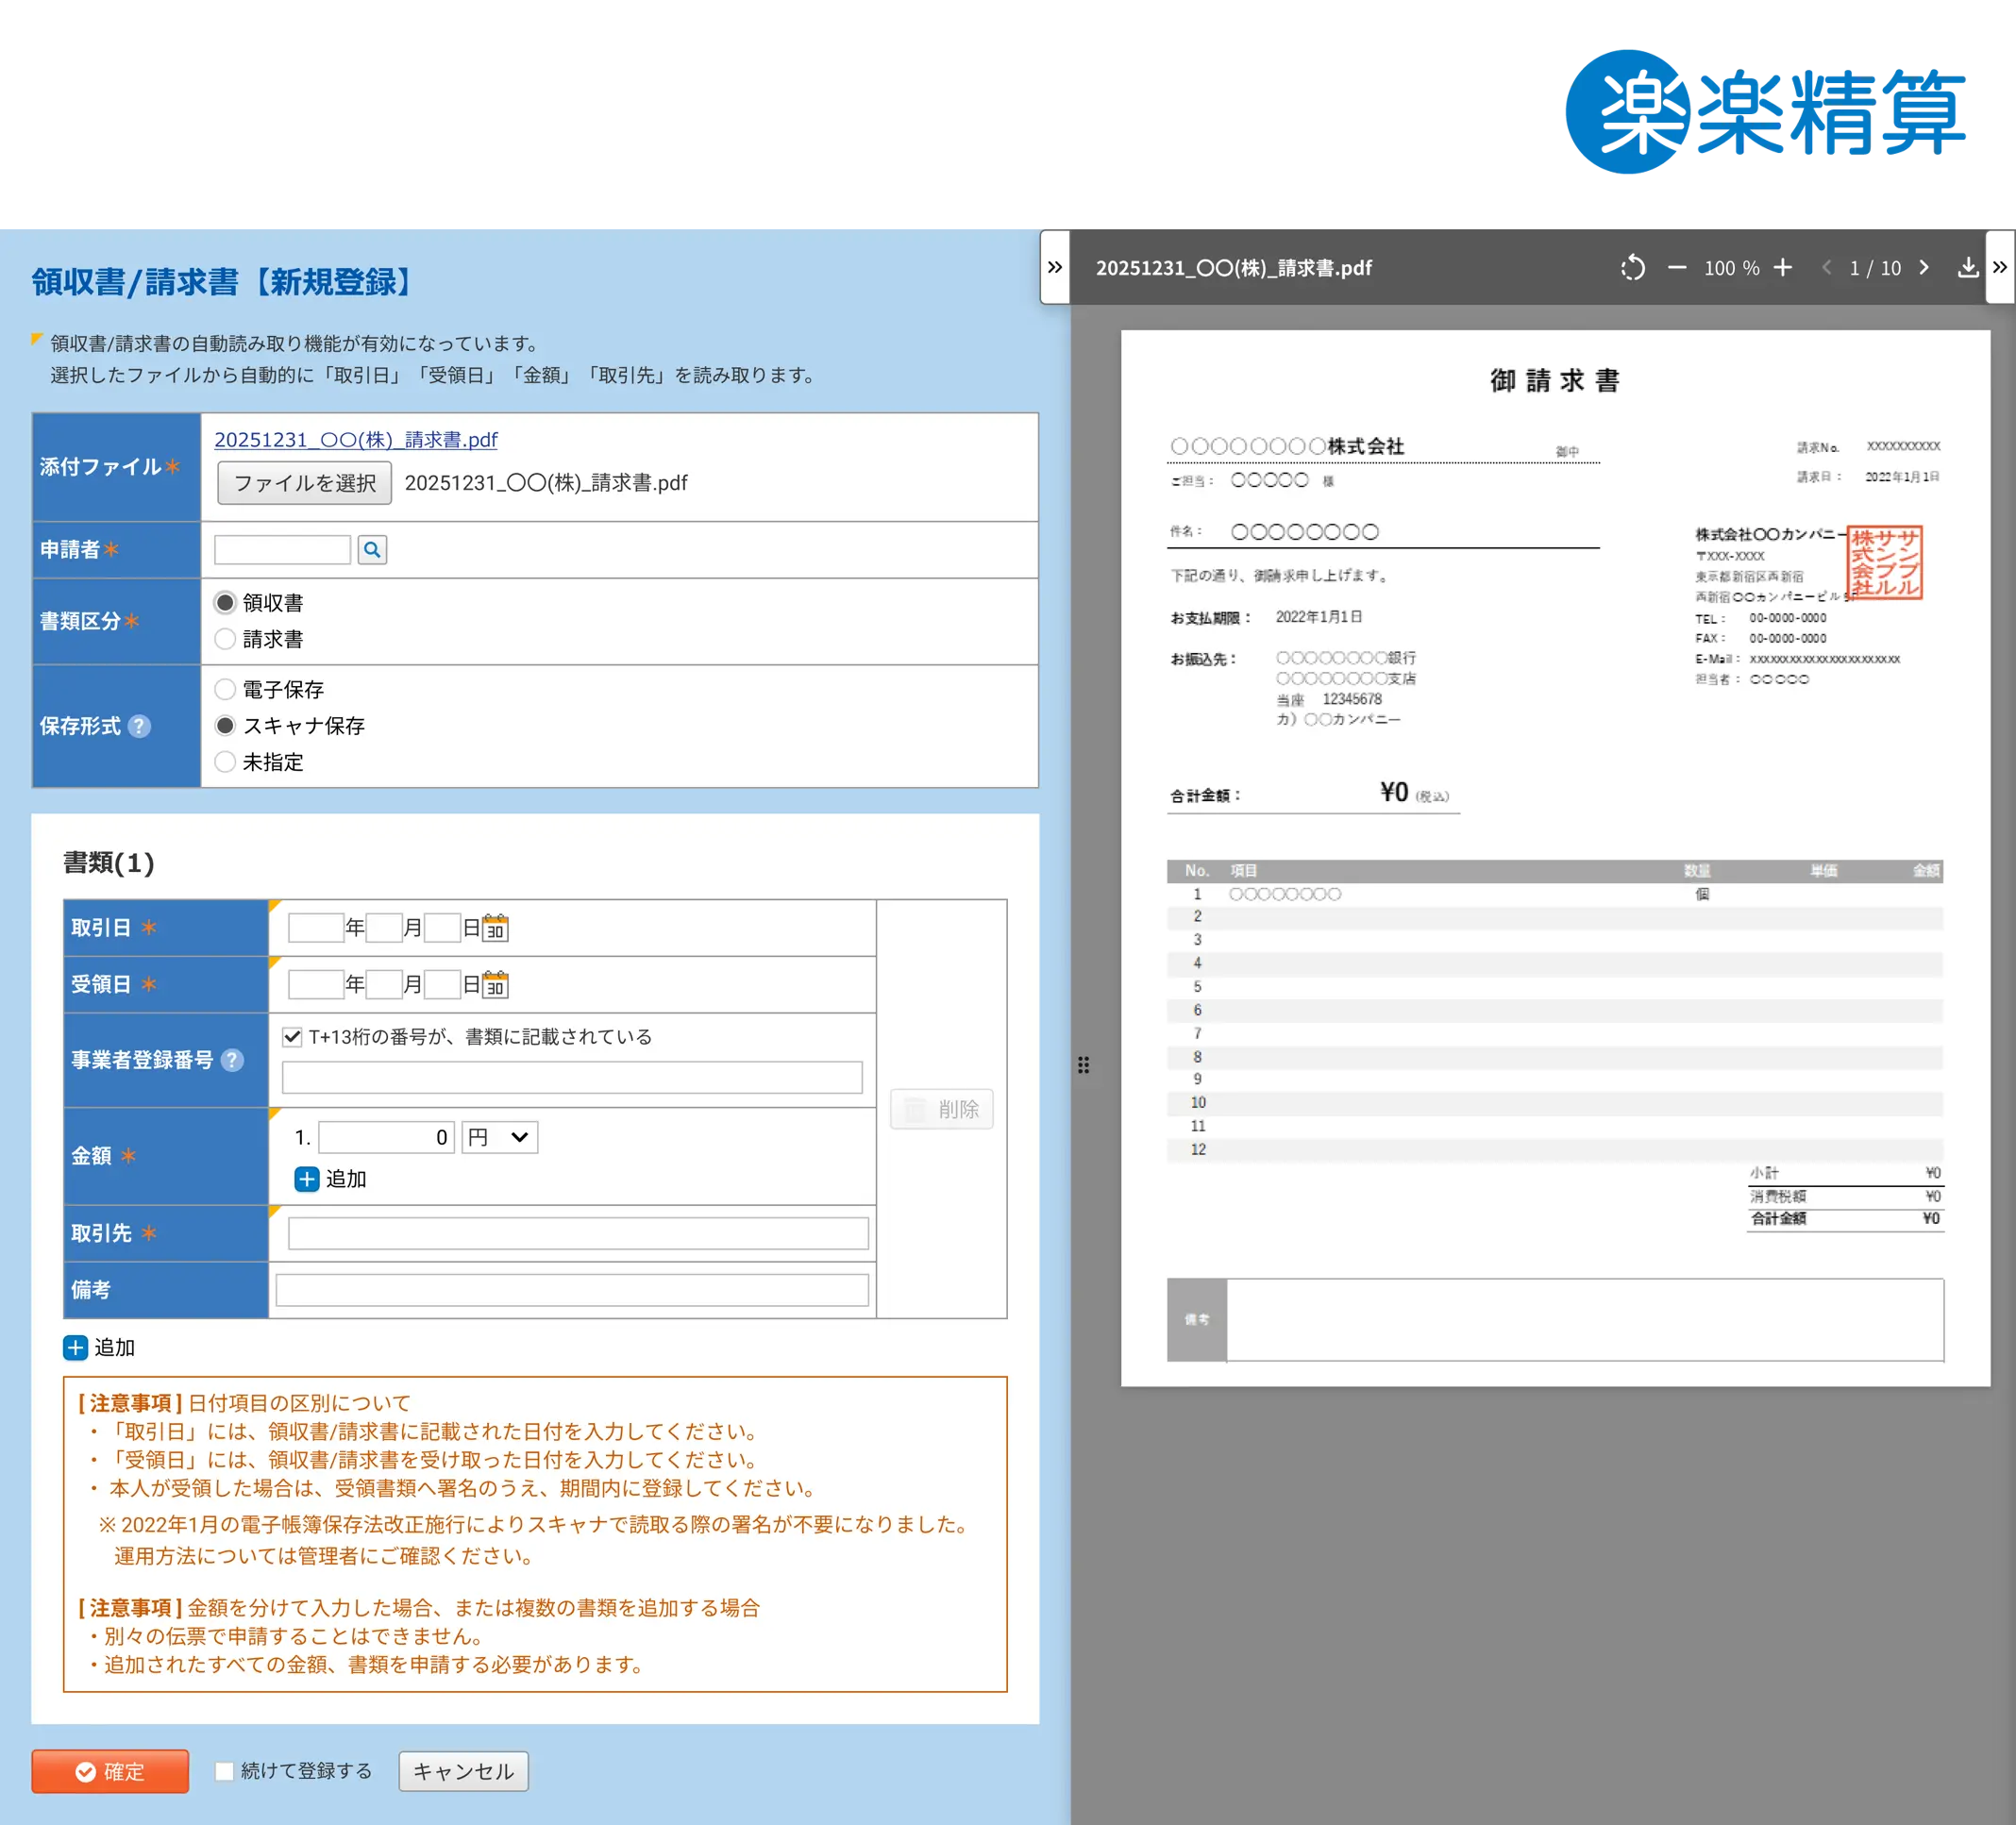Click the 確定 confirm button
The height and width of the screenshot is (1825, 2016).
pyautogui.click(x=110, y=1771)
